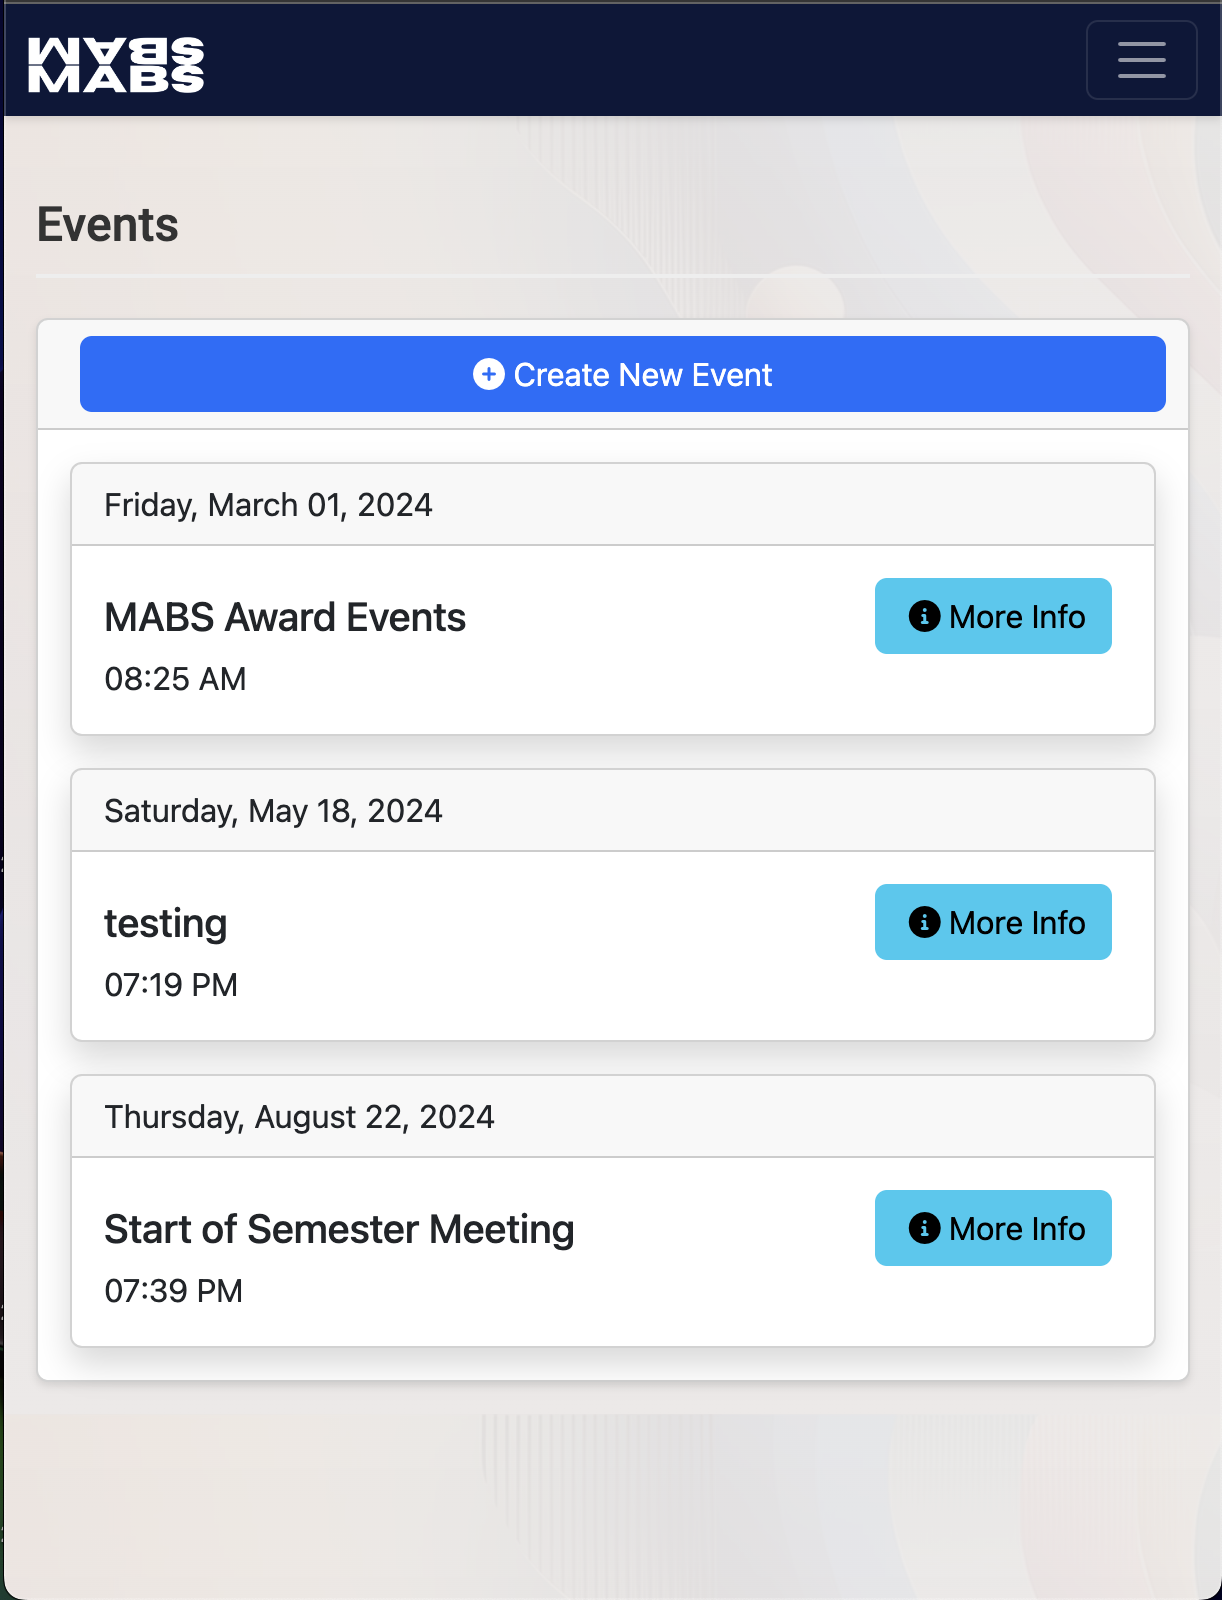
Task: Click the info icon on Start of Semester Meeting
Action: tap(924, 1228)
